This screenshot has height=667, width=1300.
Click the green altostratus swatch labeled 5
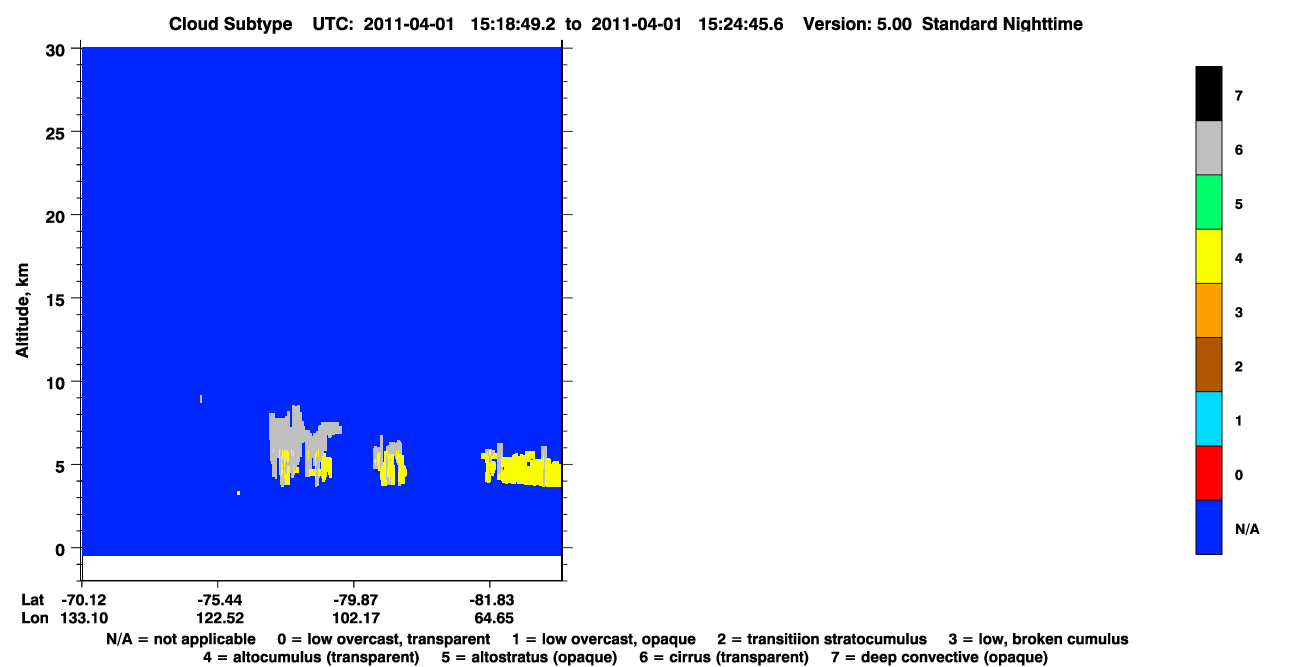pos(1209,202)
